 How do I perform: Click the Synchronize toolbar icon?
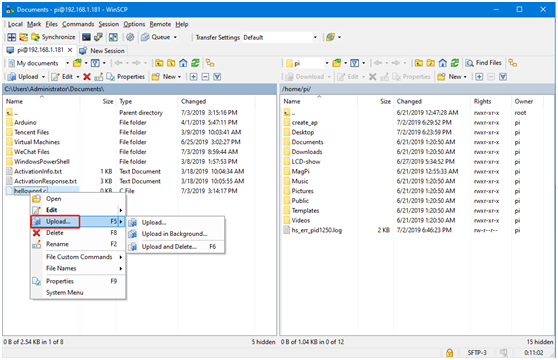pyautogui.click(x=53, y=37)
